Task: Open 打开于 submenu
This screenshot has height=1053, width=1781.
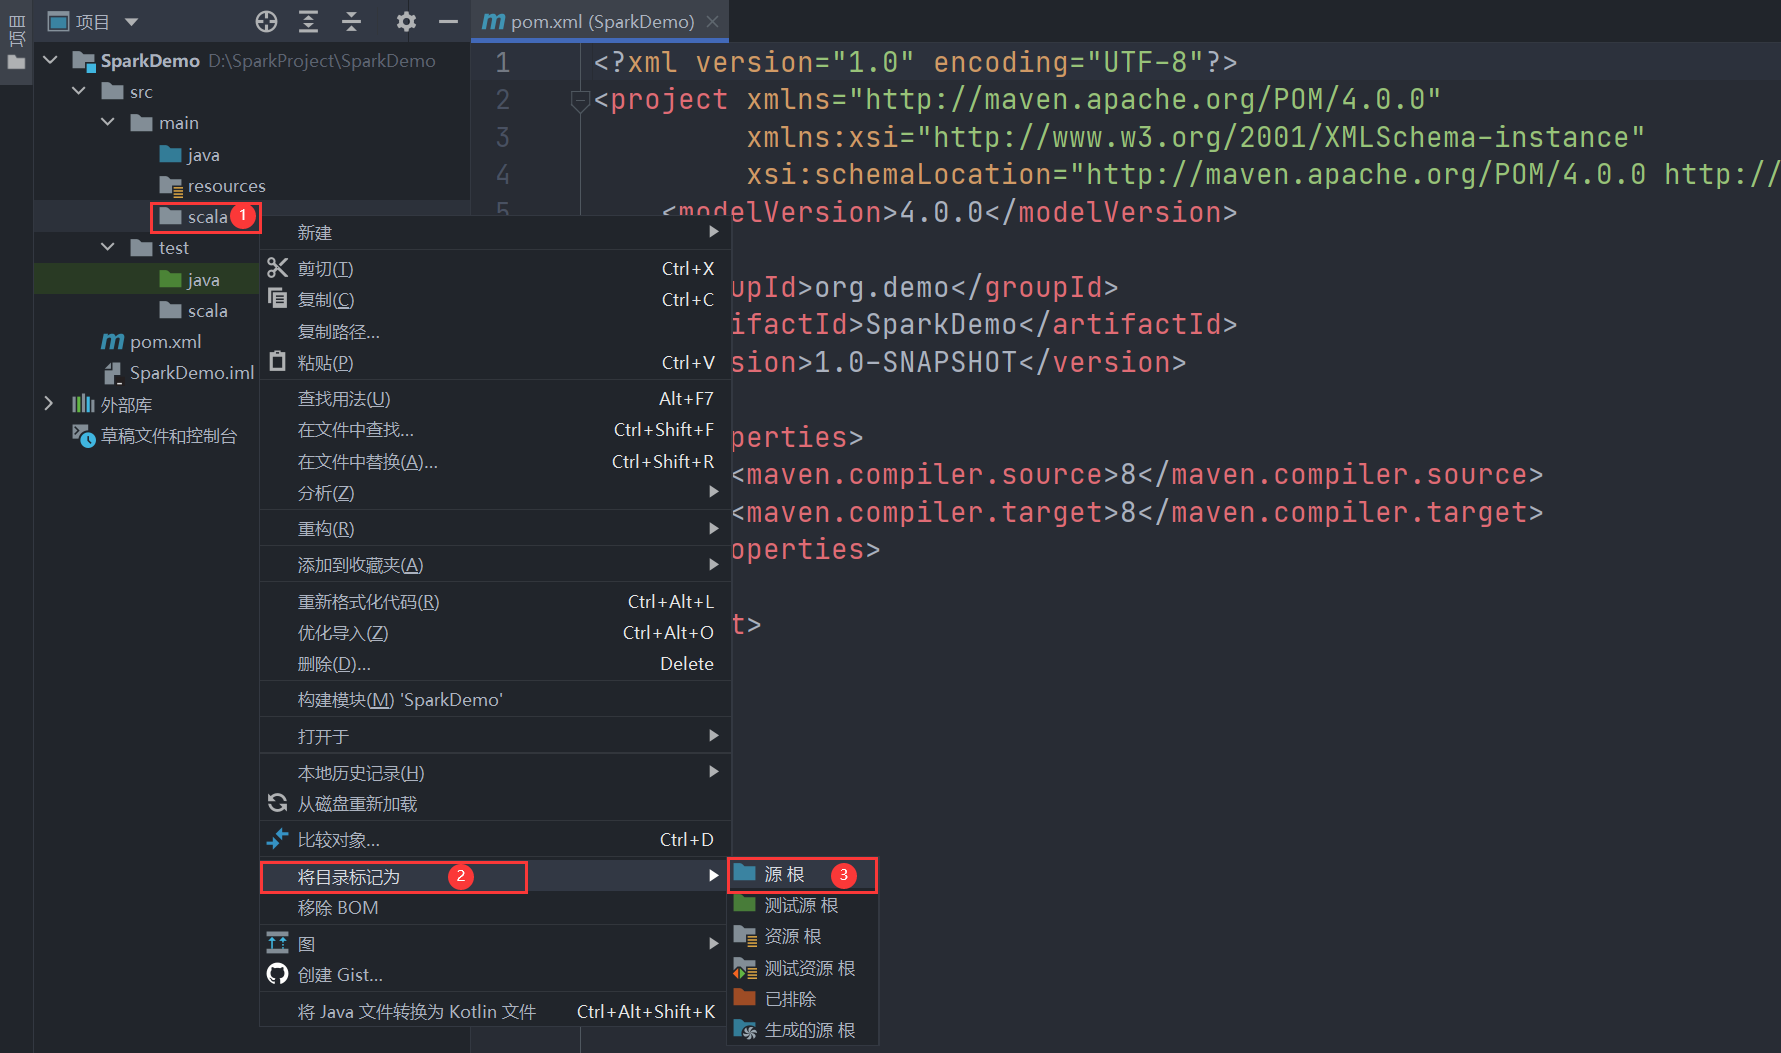Action: click(495, 736)
